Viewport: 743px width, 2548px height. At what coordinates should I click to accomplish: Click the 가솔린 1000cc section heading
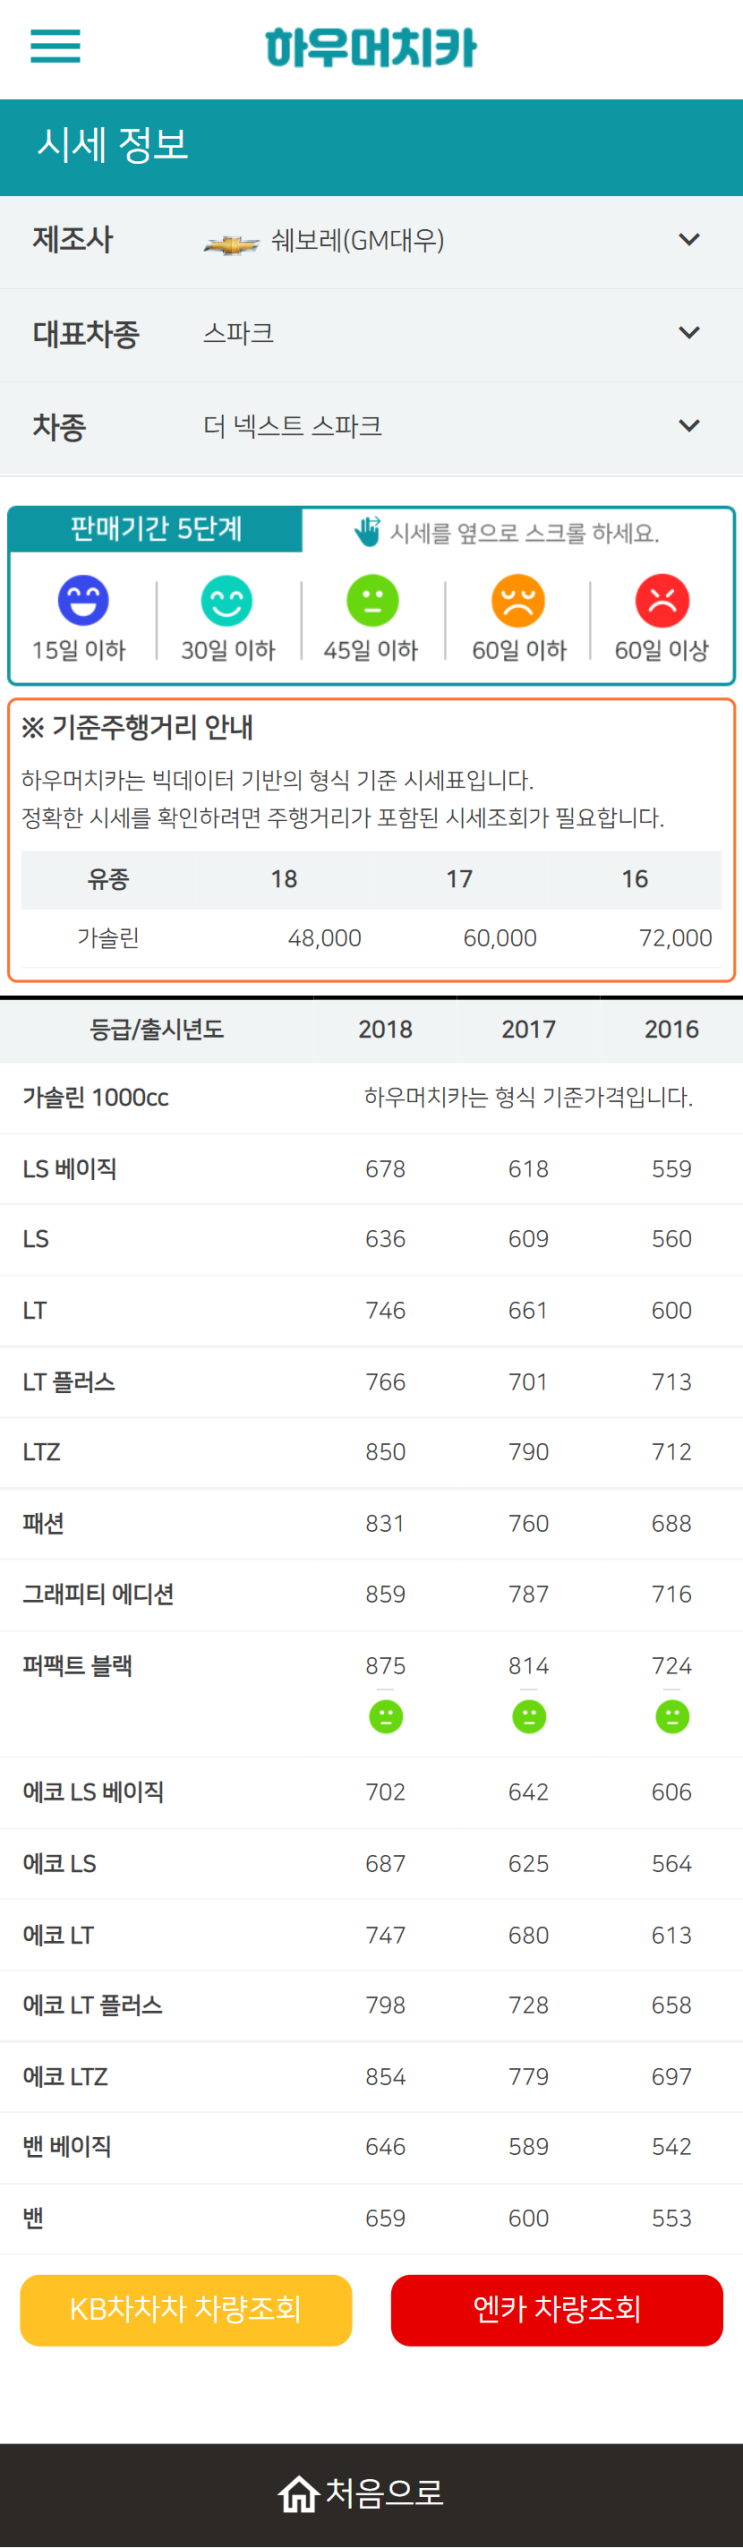pyautogui.click(x=96, y=1098)
